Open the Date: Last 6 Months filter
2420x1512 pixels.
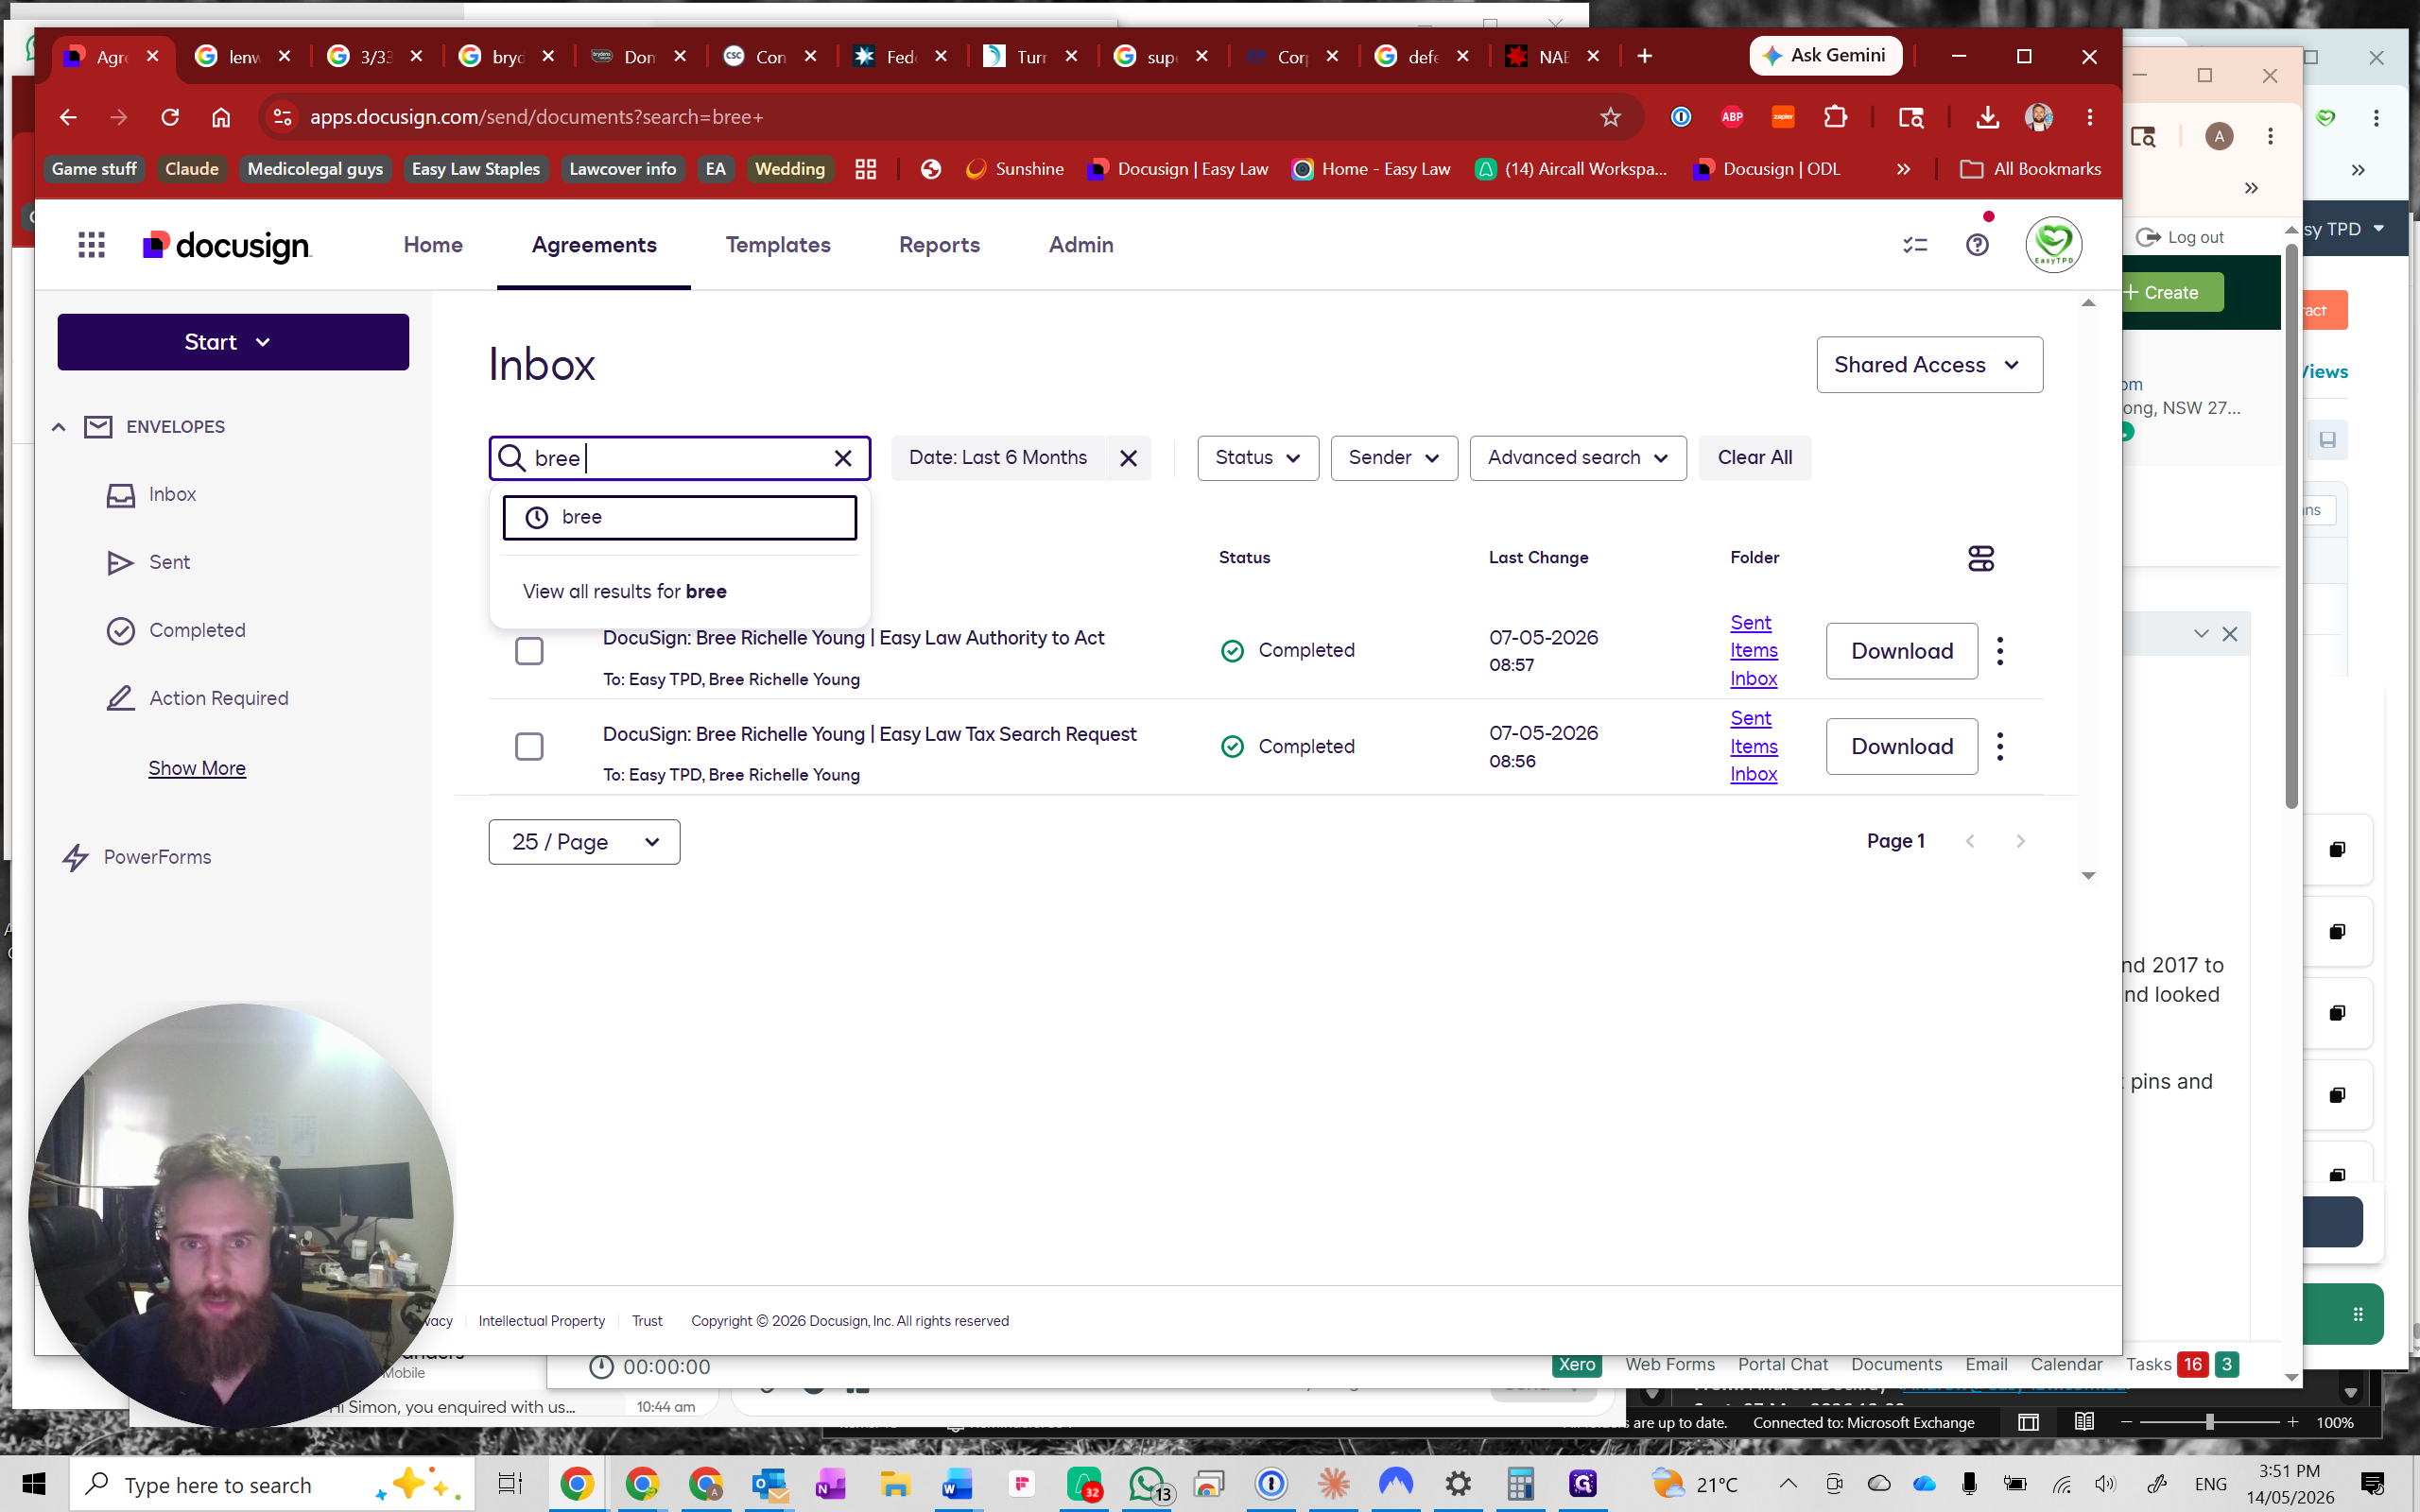(x=997, y=458)
